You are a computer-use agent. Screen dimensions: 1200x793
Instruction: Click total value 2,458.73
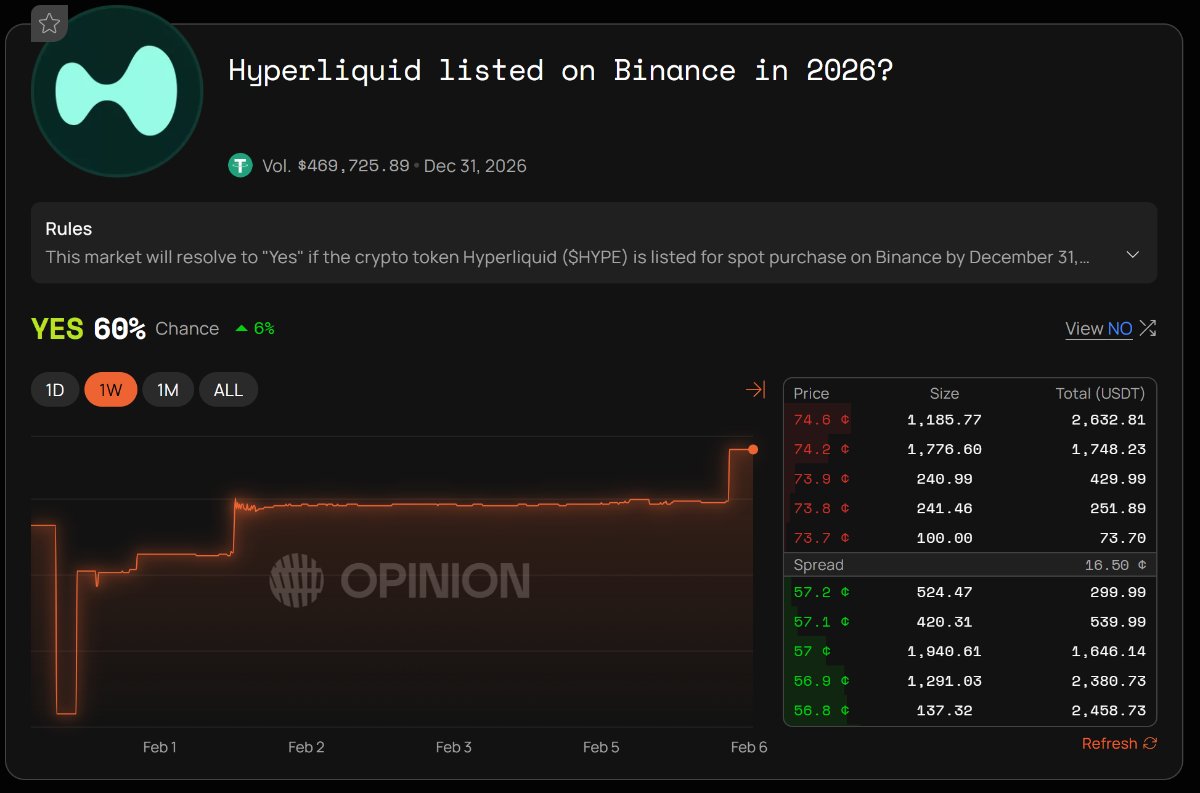[x=1107, y=710]
